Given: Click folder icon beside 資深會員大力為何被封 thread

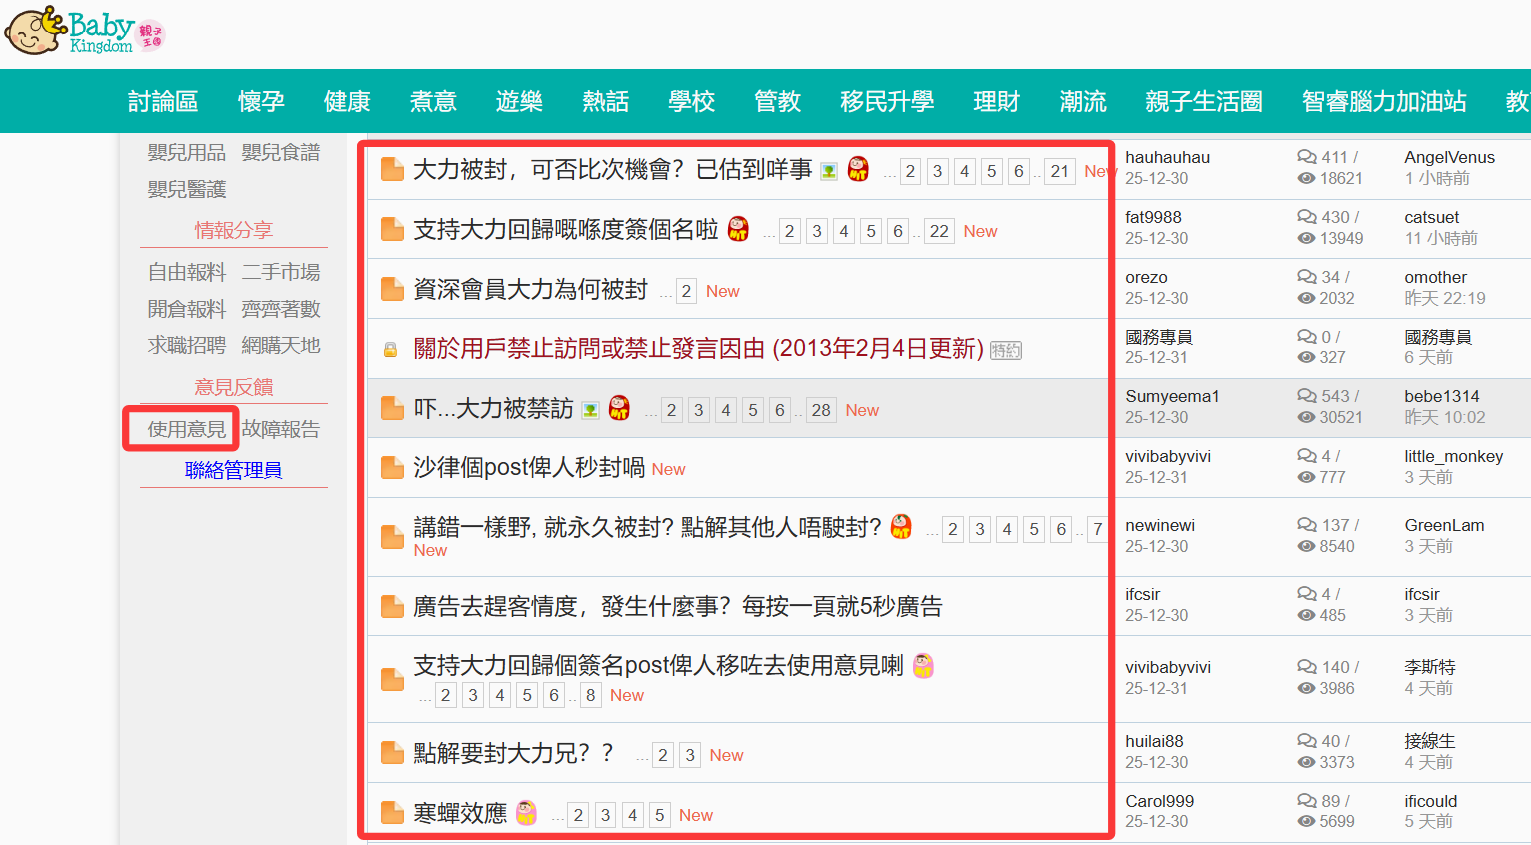Looking at the screenshot, I should (392, 290).
